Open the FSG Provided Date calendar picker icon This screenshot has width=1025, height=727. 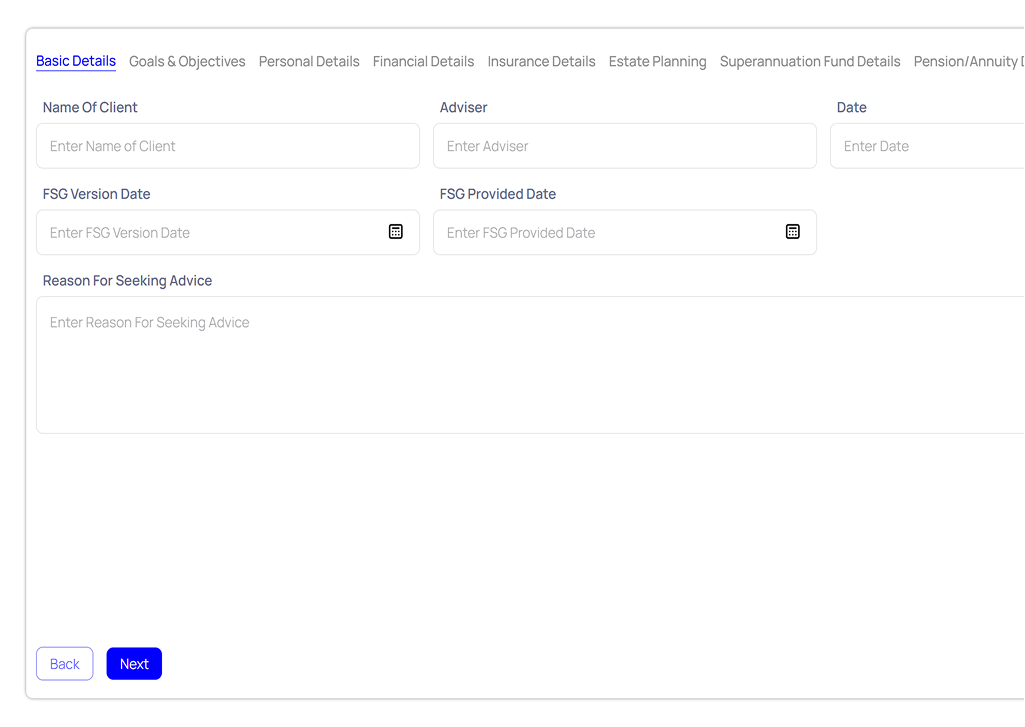[793, 232]
